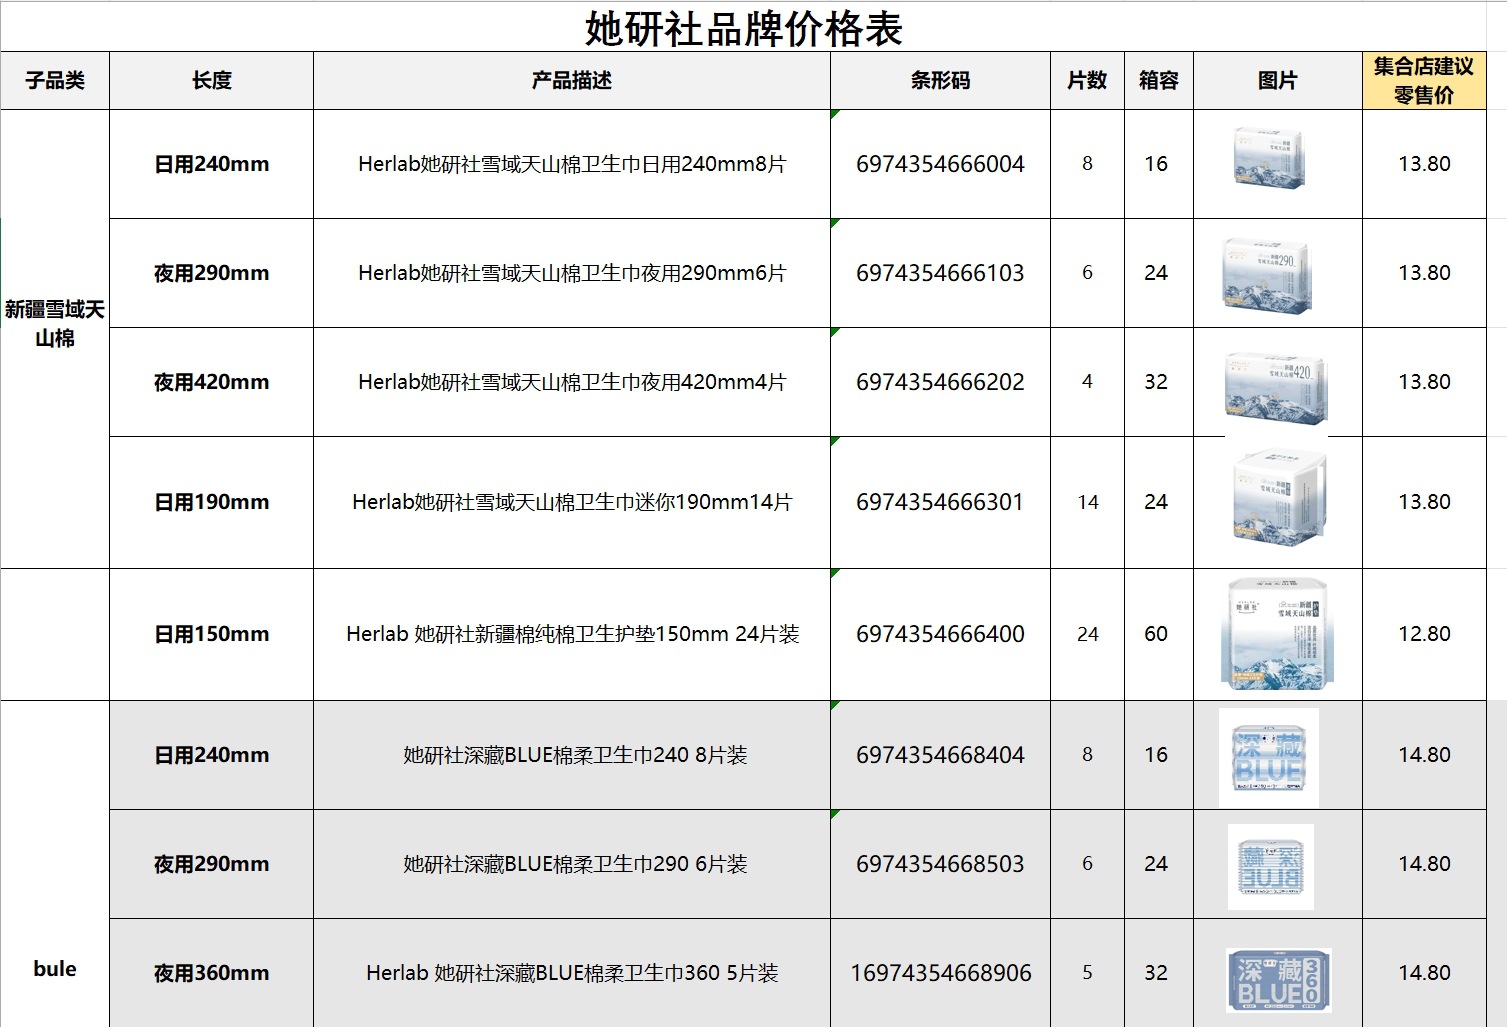Select barcode cell '6974354666004'

coord(940,164)
